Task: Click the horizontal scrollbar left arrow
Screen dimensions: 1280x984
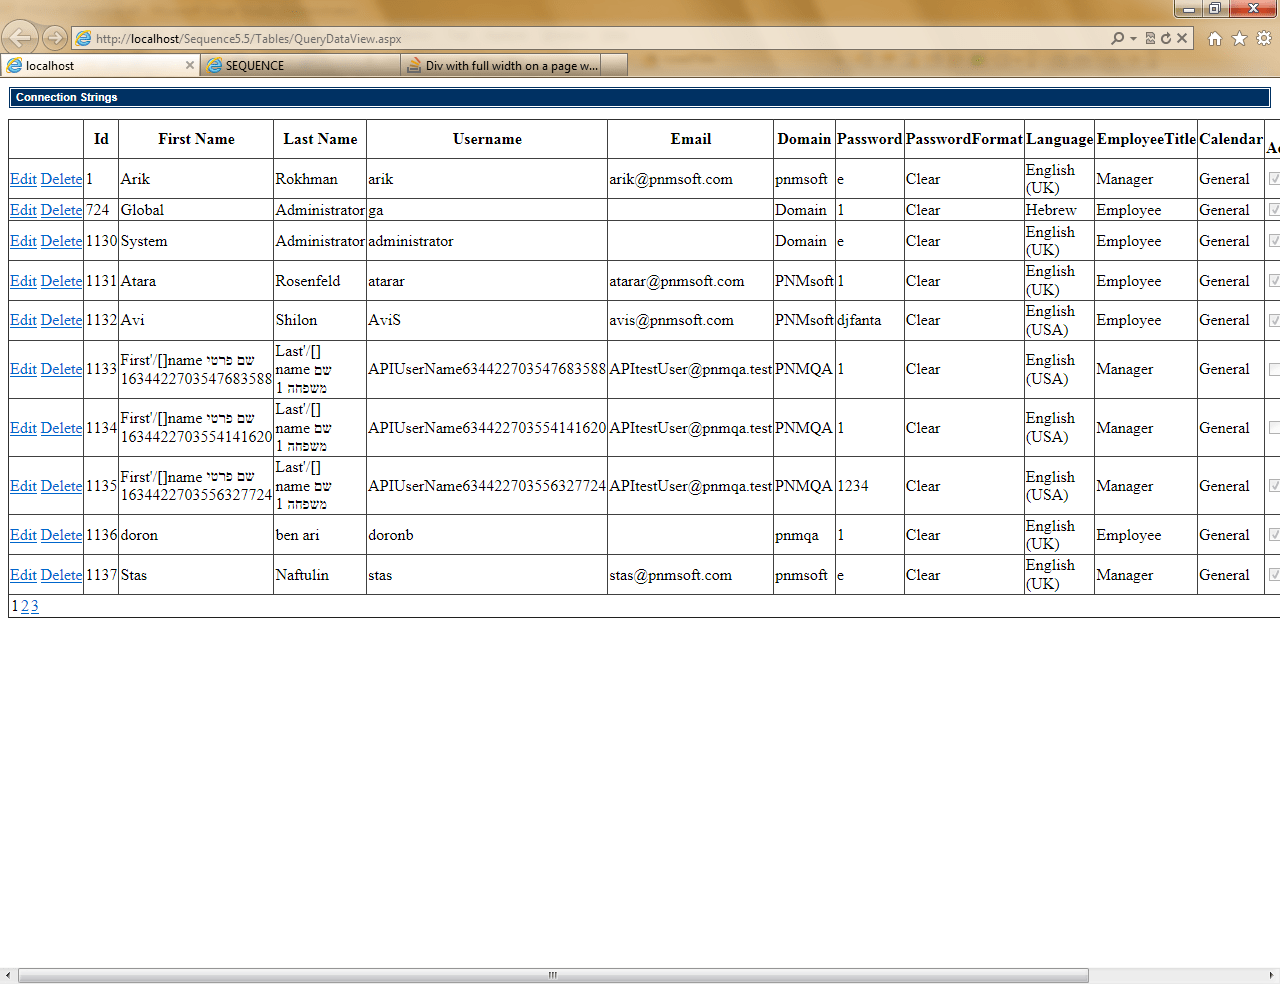Action: (x=7, y=975)
